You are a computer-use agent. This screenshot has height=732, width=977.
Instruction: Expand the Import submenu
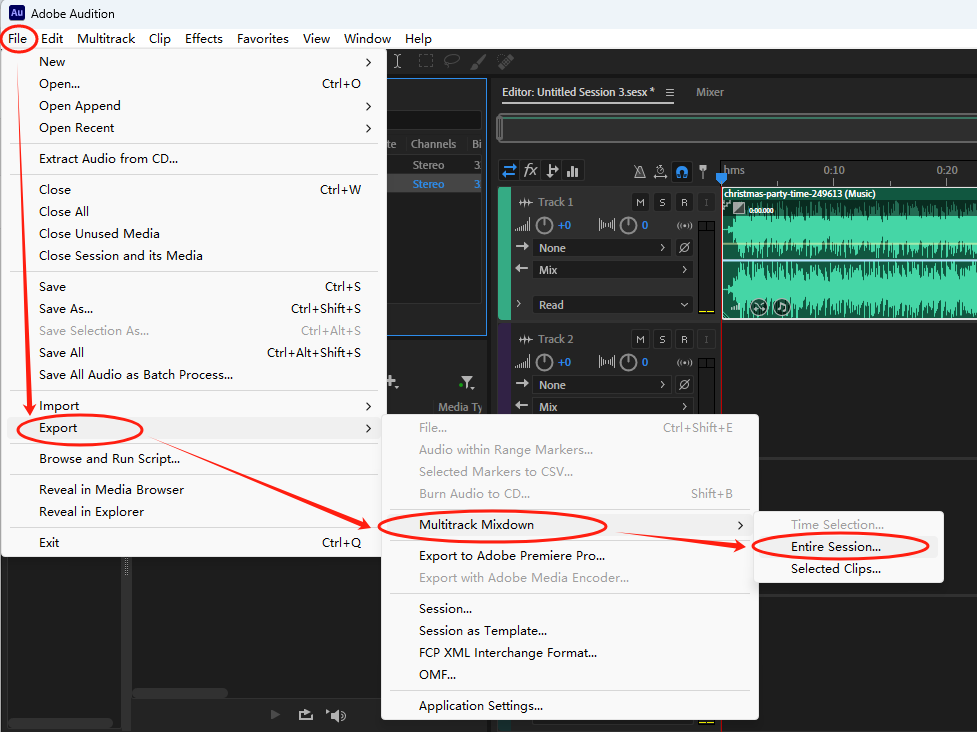click(193, 406)
